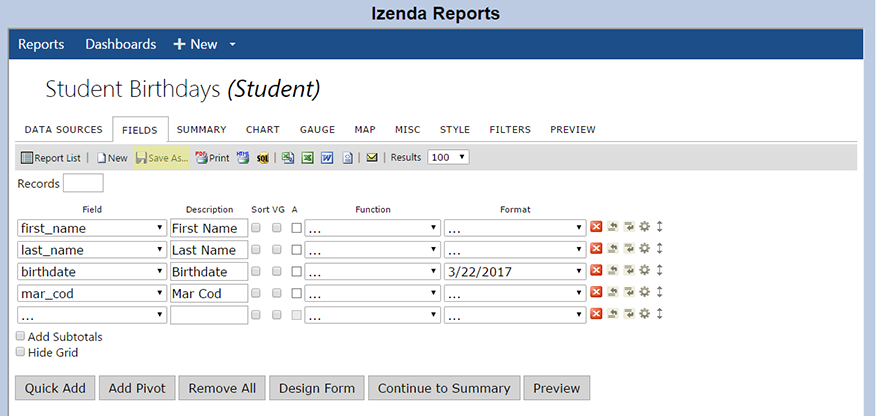The height and width of the screenshot is (416, 876).
Task: Open the last_name field dropdown
Action: pyautogui.click(x=92, y=250)
